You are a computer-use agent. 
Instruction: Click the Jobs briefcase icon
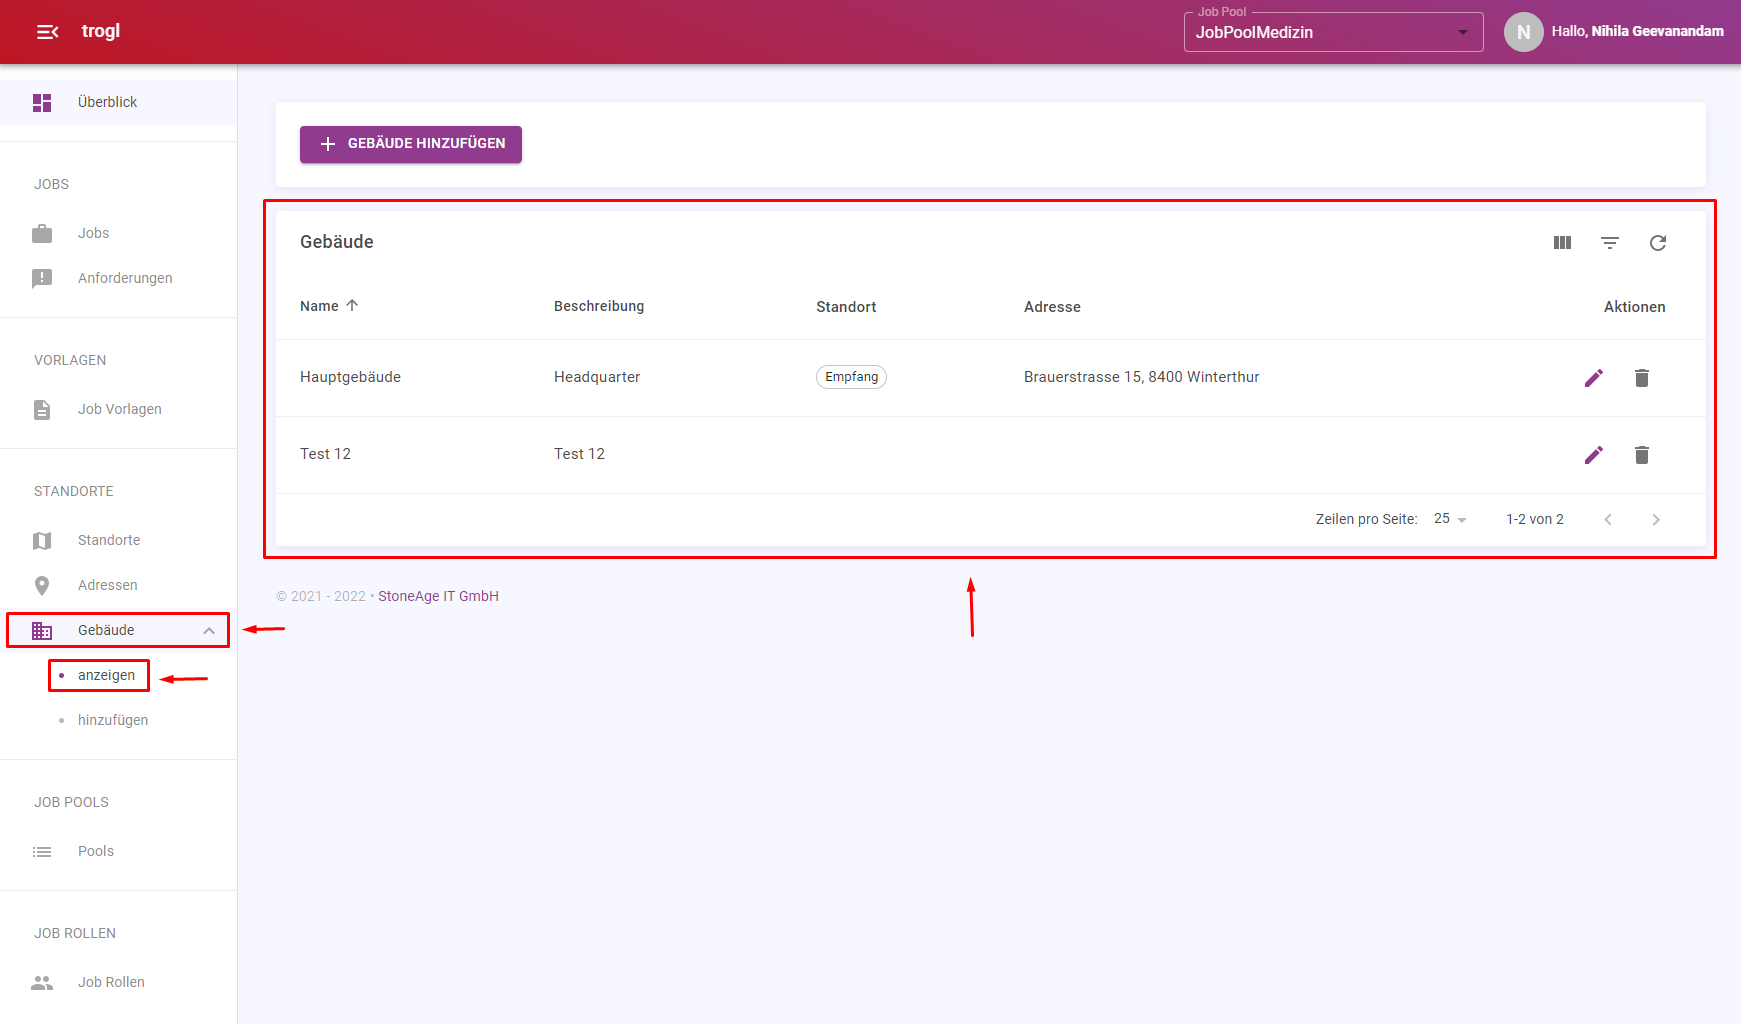point(42,233)
